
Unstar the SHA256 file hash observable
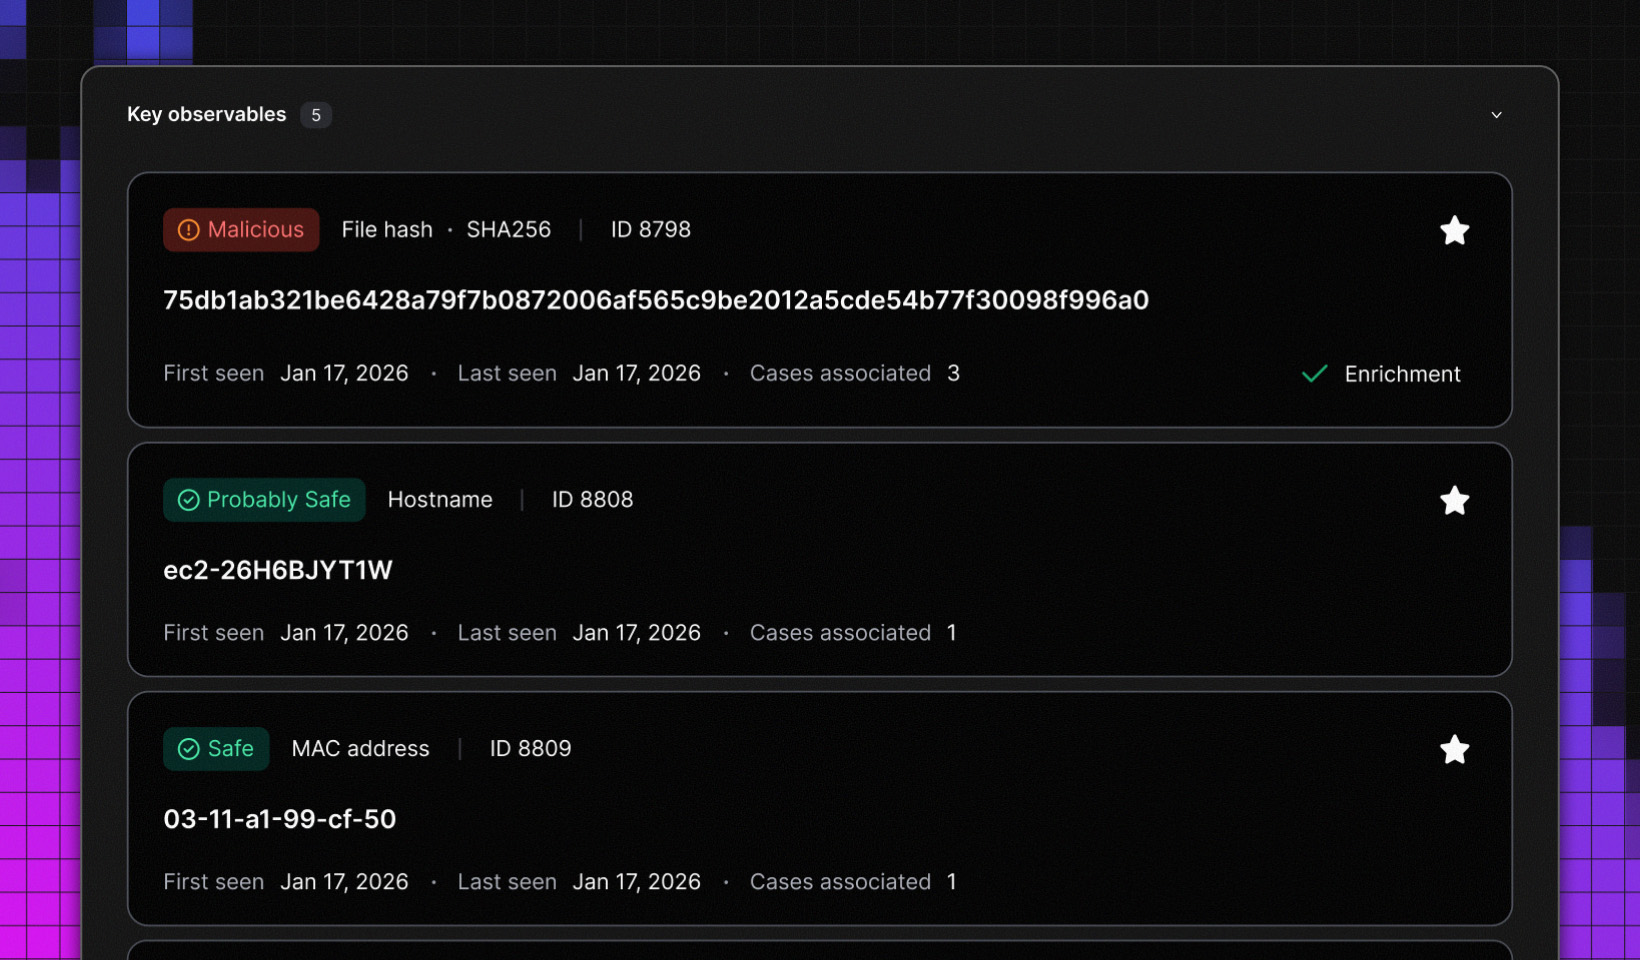[1454, 231]
